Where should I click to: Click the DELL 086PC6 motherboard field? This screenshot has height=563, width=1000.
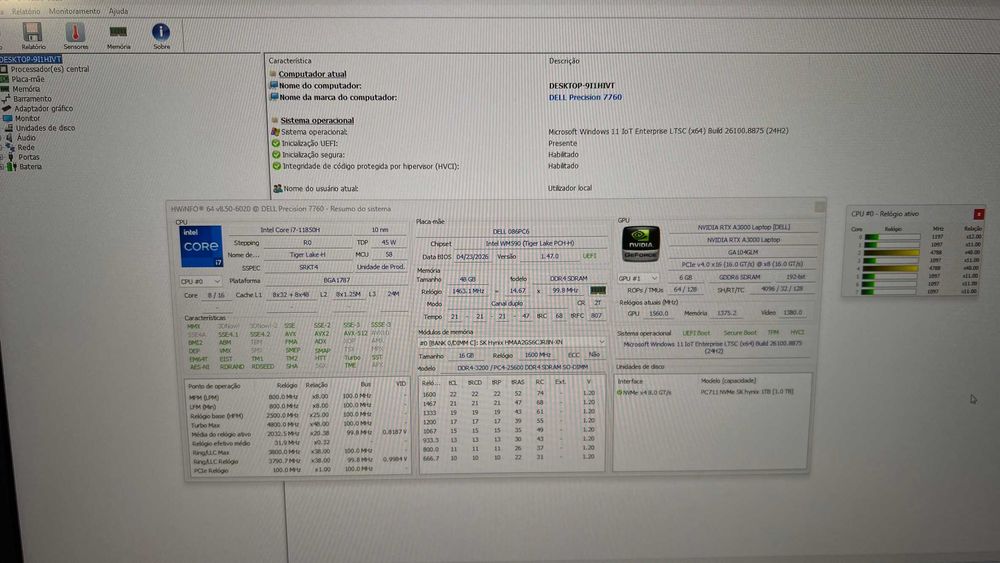pos(510,231)
